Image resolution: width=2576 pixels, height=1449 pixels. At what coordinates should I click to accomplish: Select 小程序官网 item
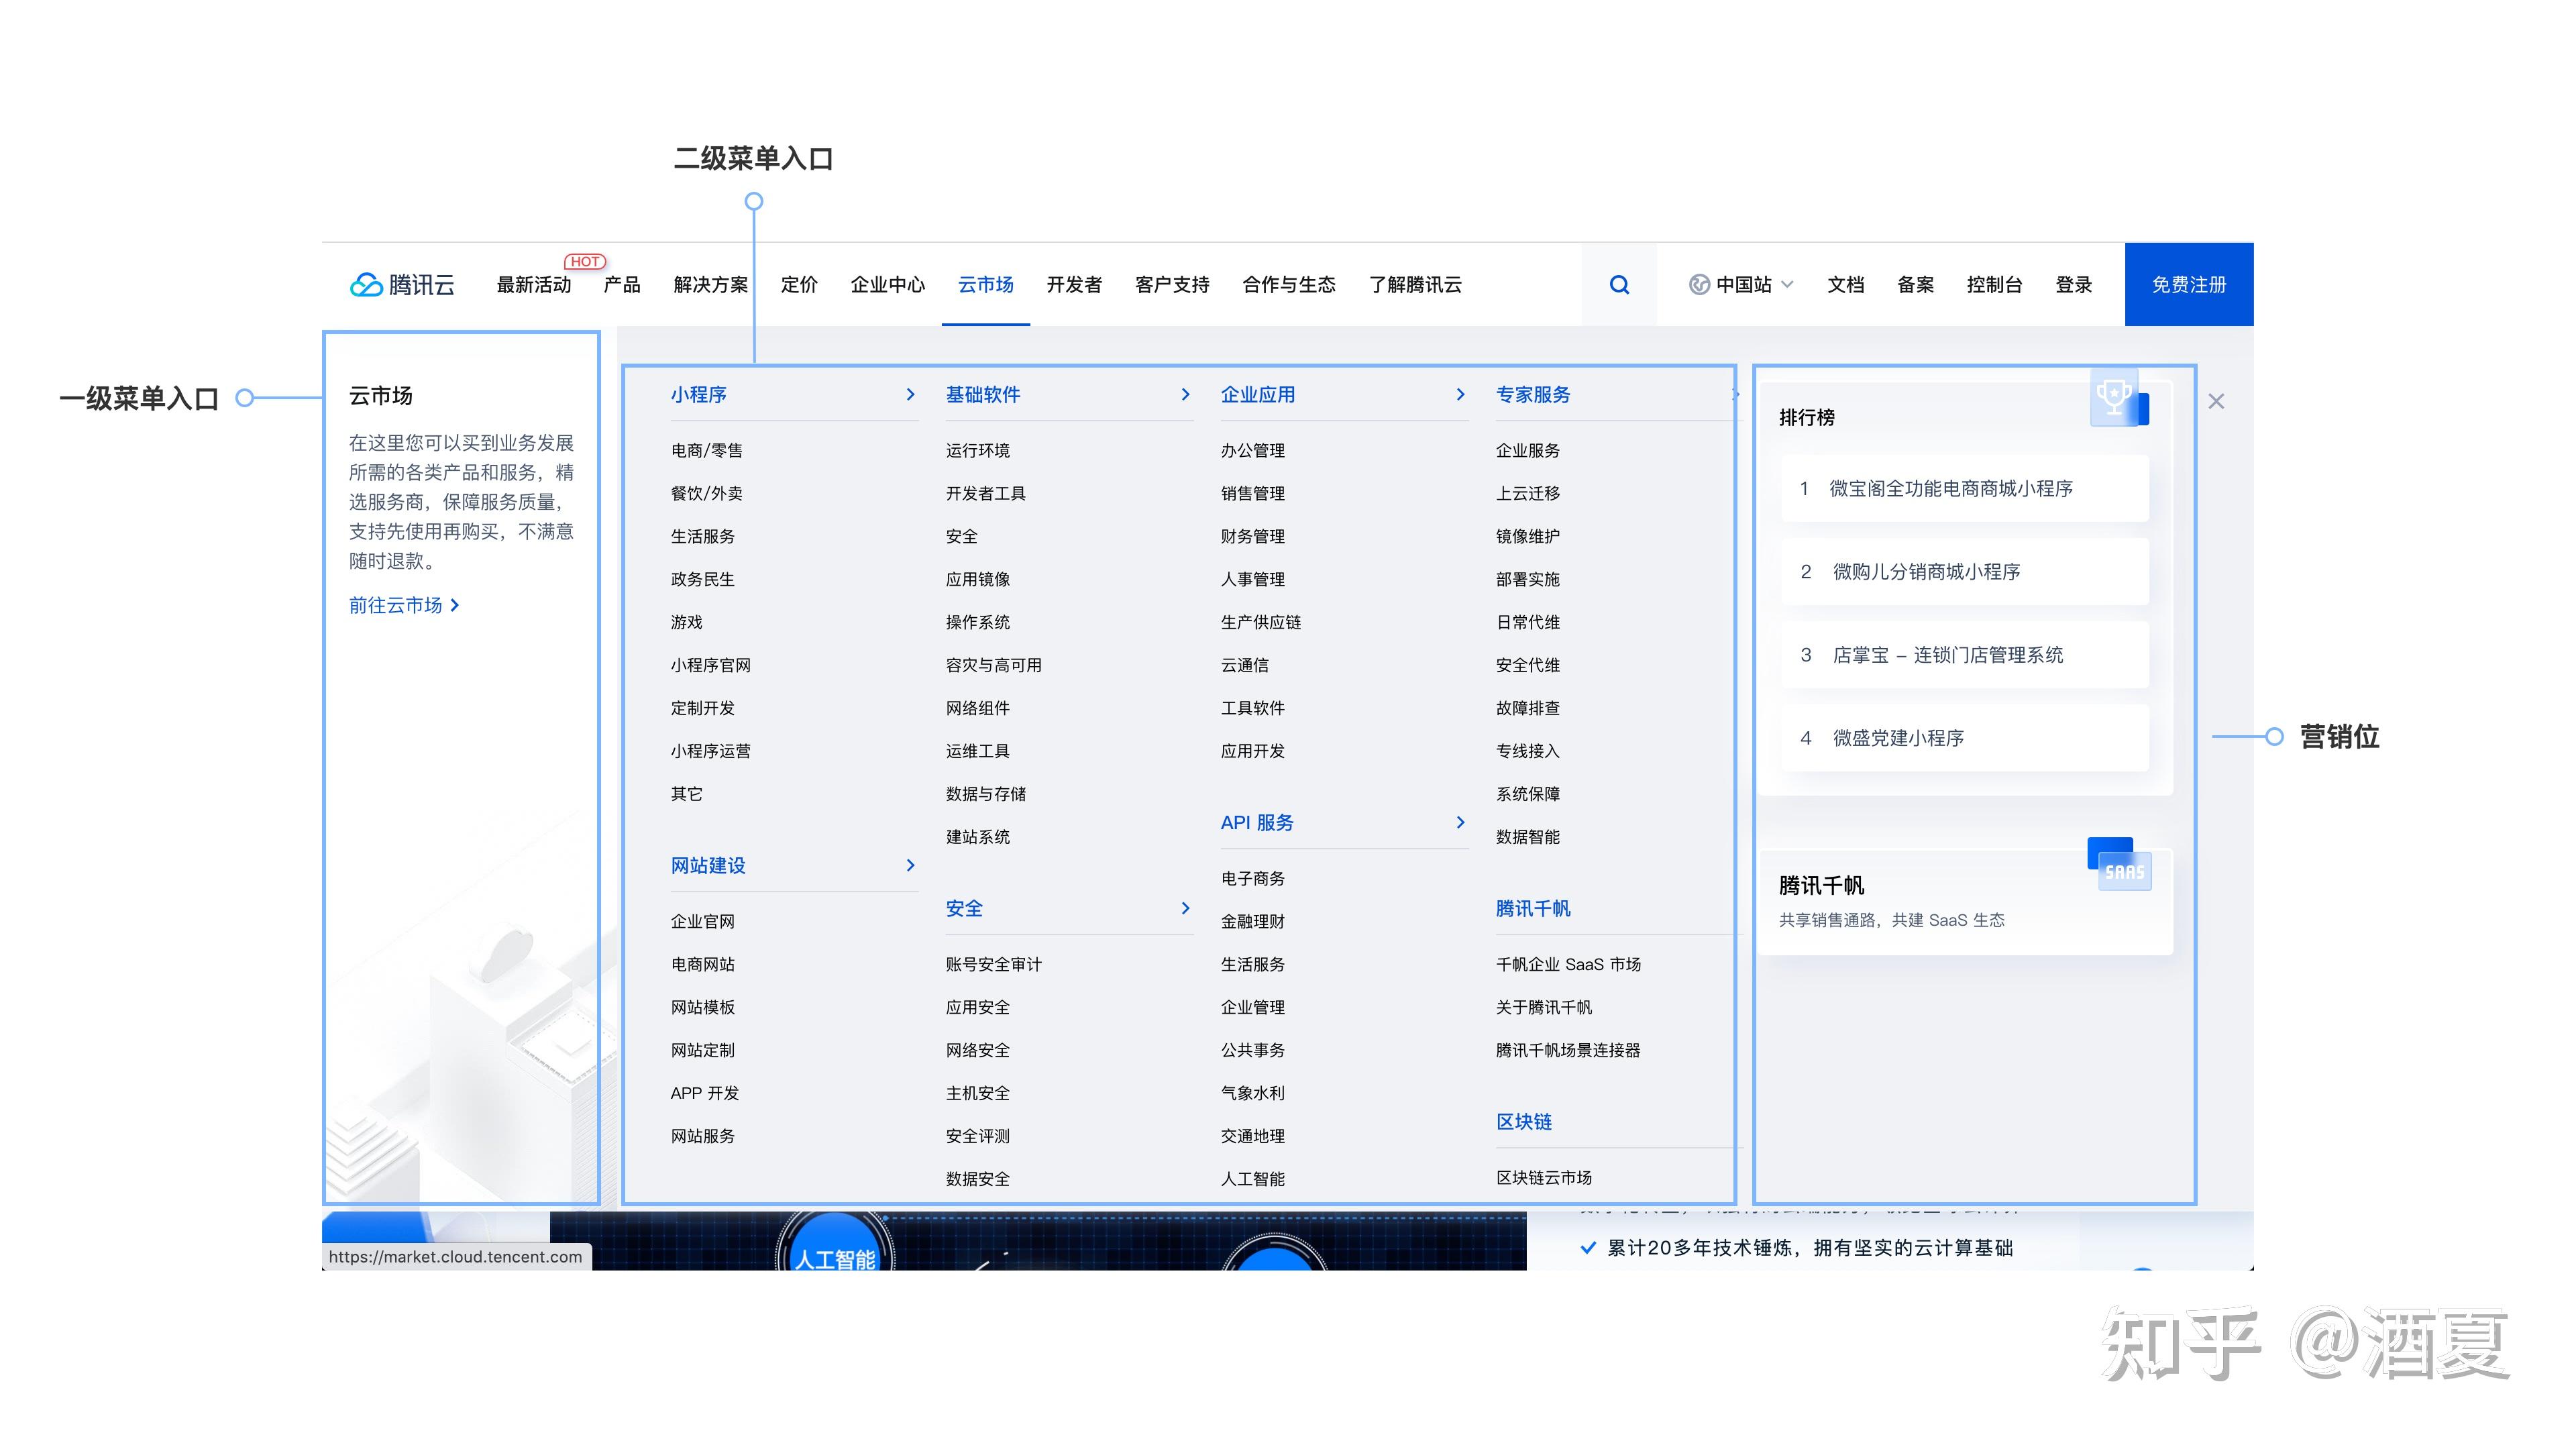click(x=711, y=665)
